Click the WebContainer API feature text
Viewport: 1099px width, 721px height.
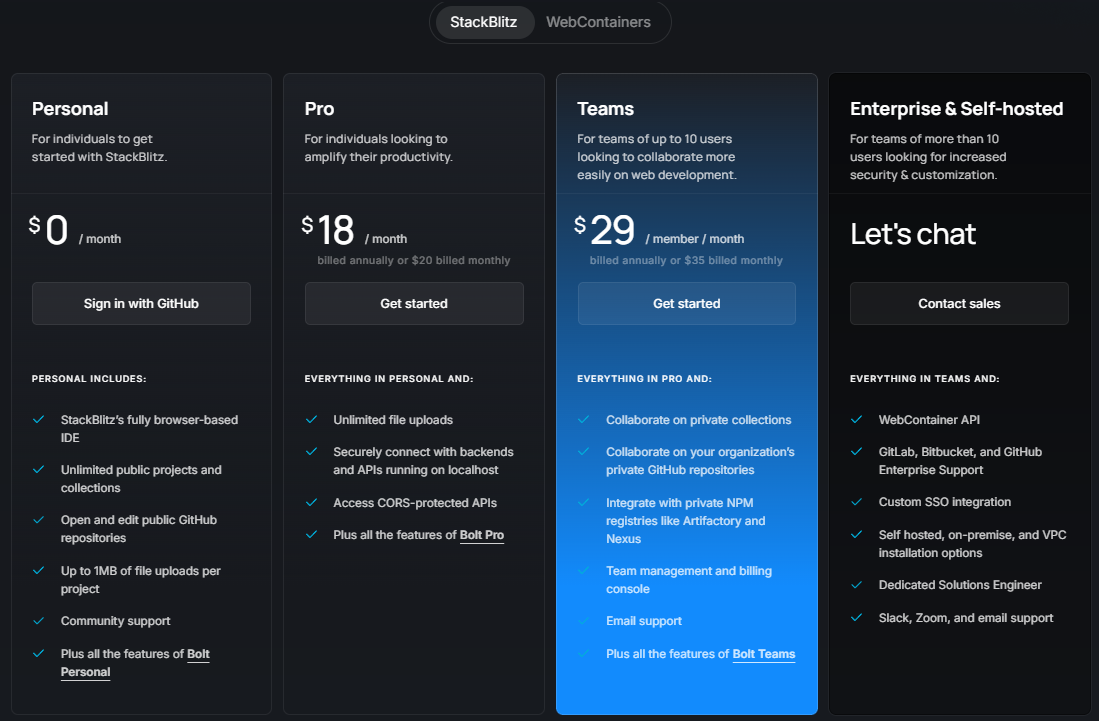[x=929, y=420]
